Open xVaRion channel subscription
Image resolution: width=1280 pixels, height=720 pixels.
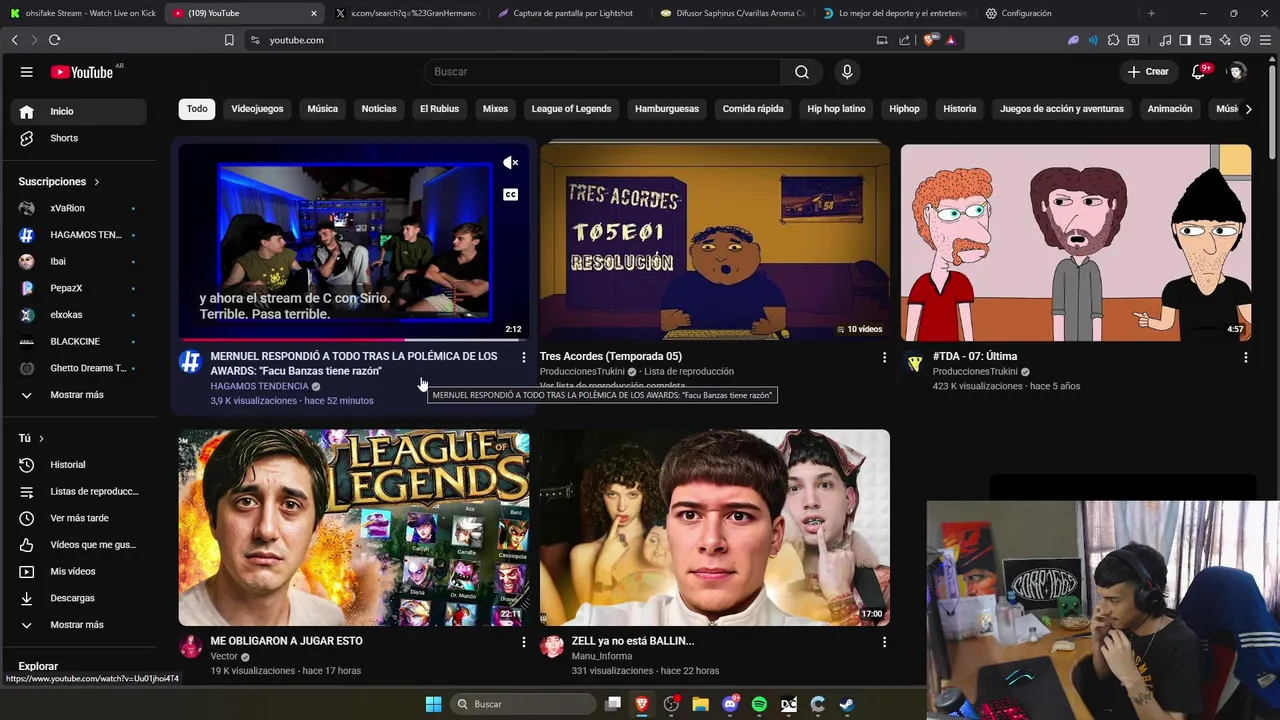tap(80, 208)
